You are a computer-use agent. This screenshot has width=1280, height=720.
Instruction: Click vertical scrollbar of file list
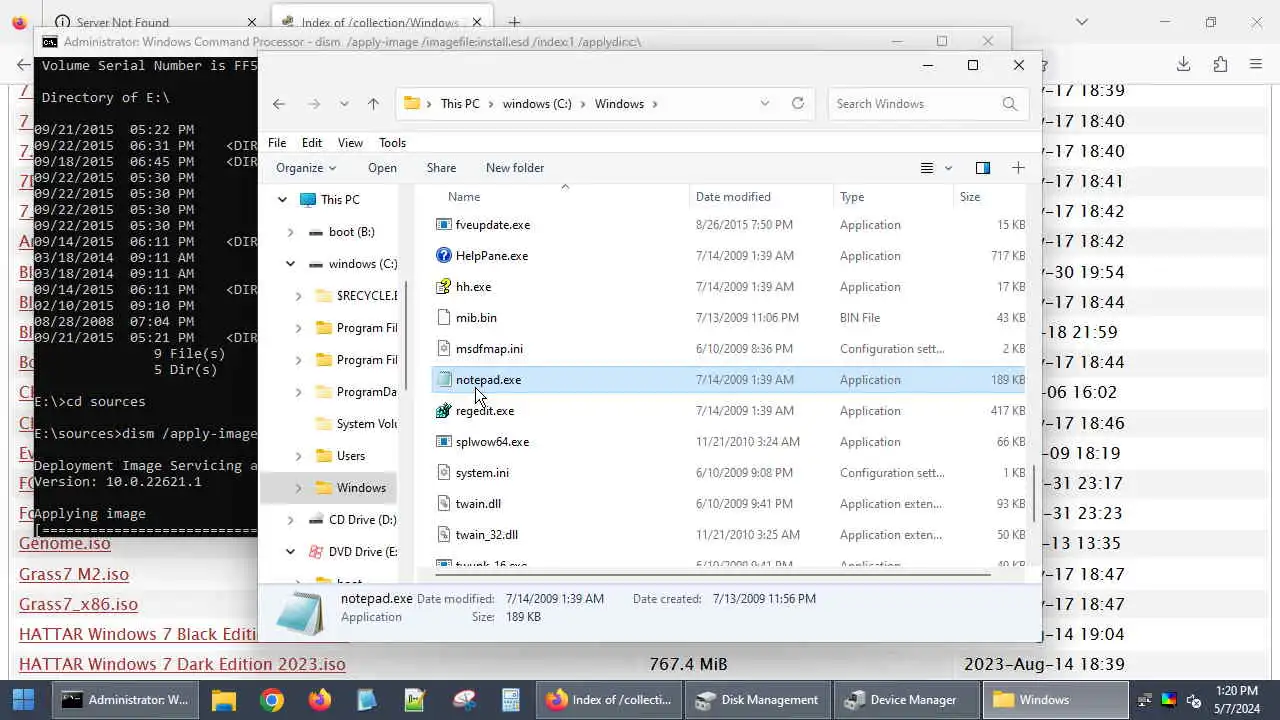[x=1034, y=493]
